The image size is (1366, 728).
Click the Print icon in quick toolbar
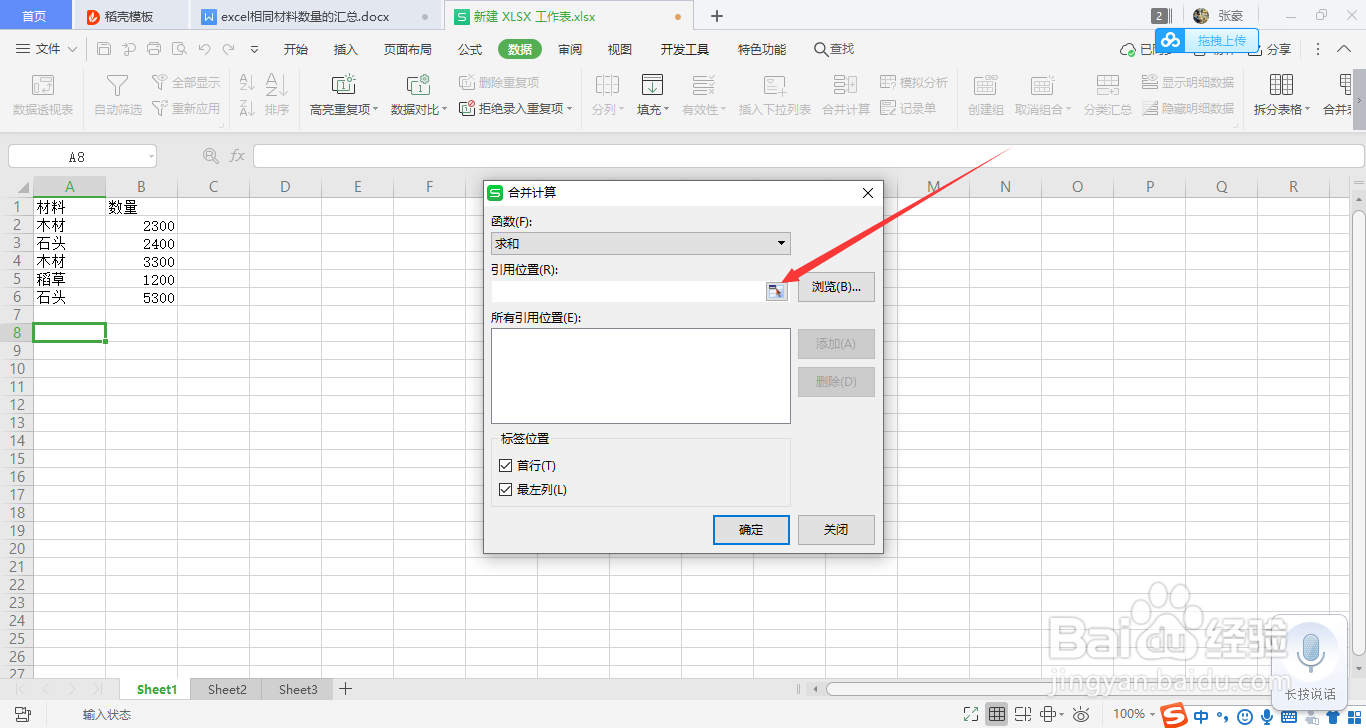(154, 49)
